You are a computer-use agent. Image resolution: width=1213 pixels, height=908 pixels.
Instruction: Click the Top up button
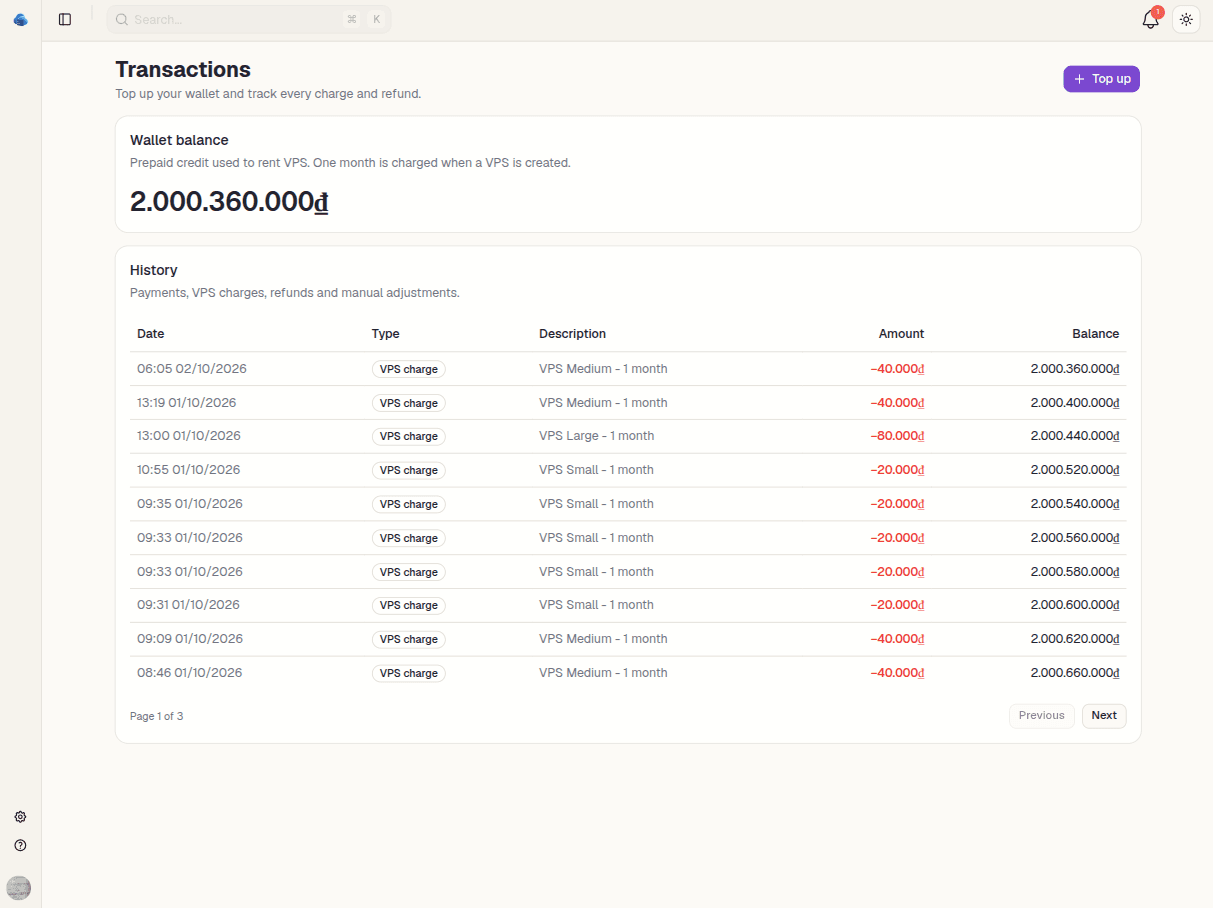(x=1101, y=79)
